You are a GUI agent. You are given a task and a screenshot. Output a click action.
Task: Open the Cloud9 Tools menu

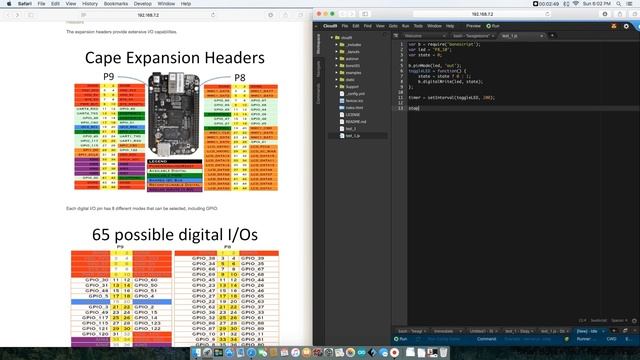point(418,26)
